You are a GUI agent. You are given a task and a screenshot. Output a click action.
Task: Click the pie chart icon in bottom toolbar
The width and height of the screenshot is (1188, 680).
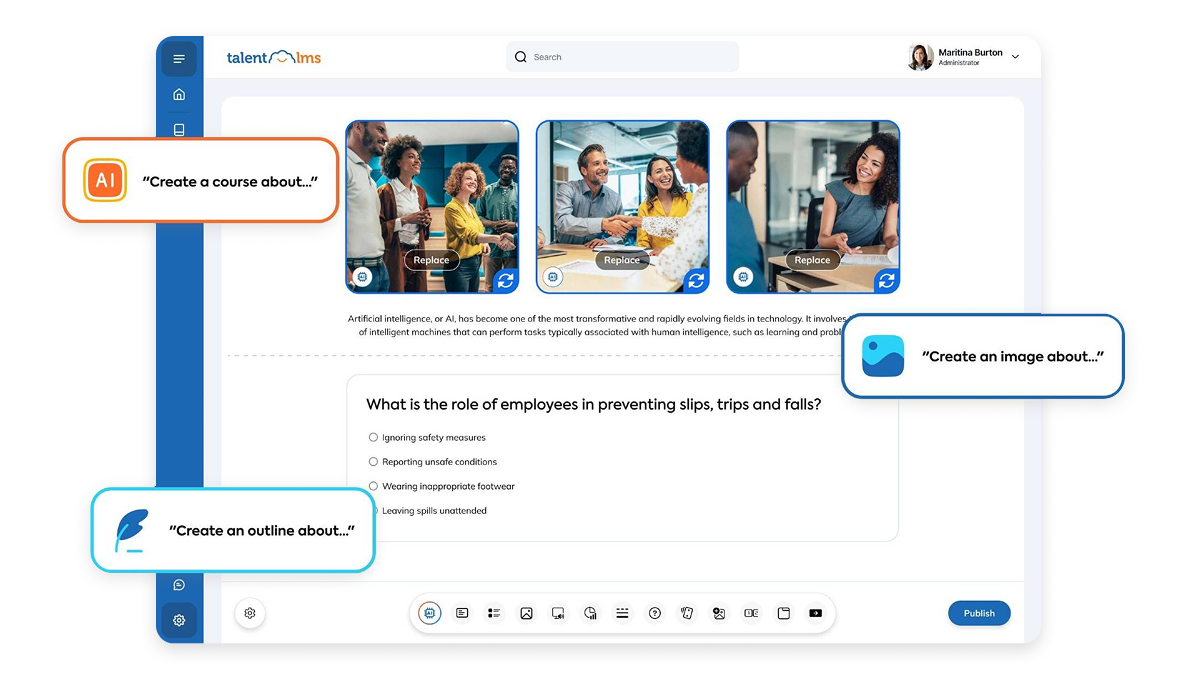coord(590,613)
